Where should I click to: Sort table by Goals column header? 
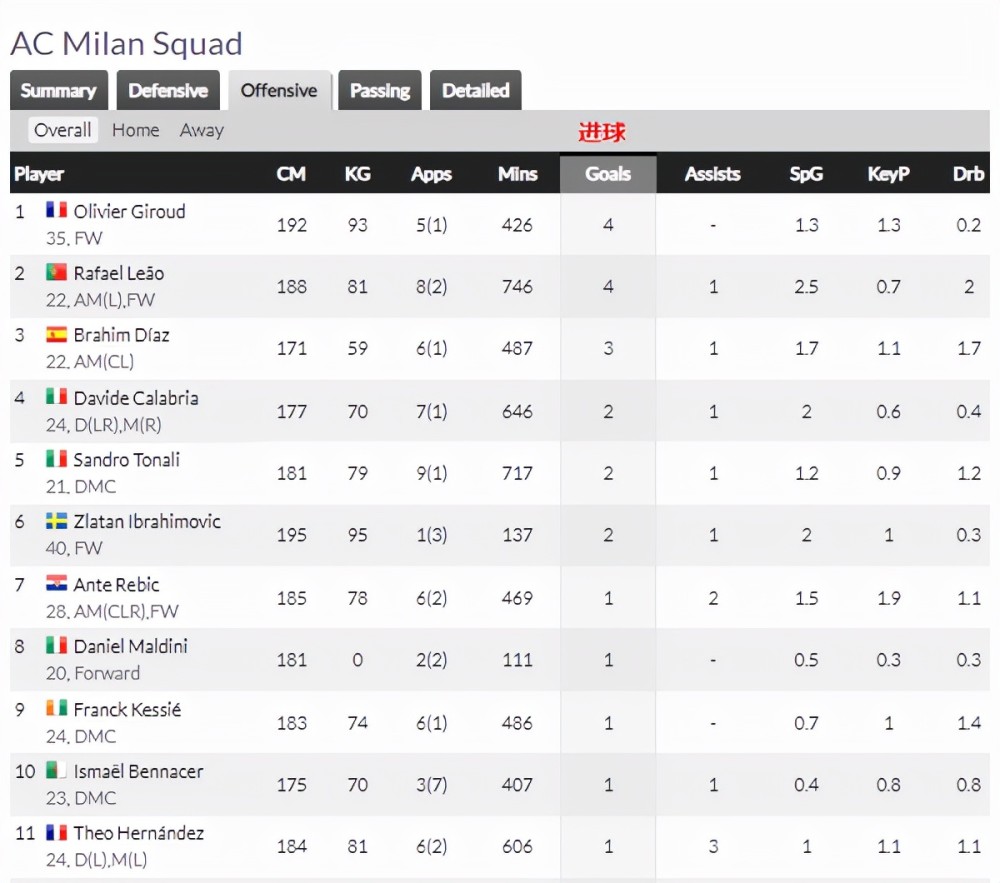[x=608, y=173]
